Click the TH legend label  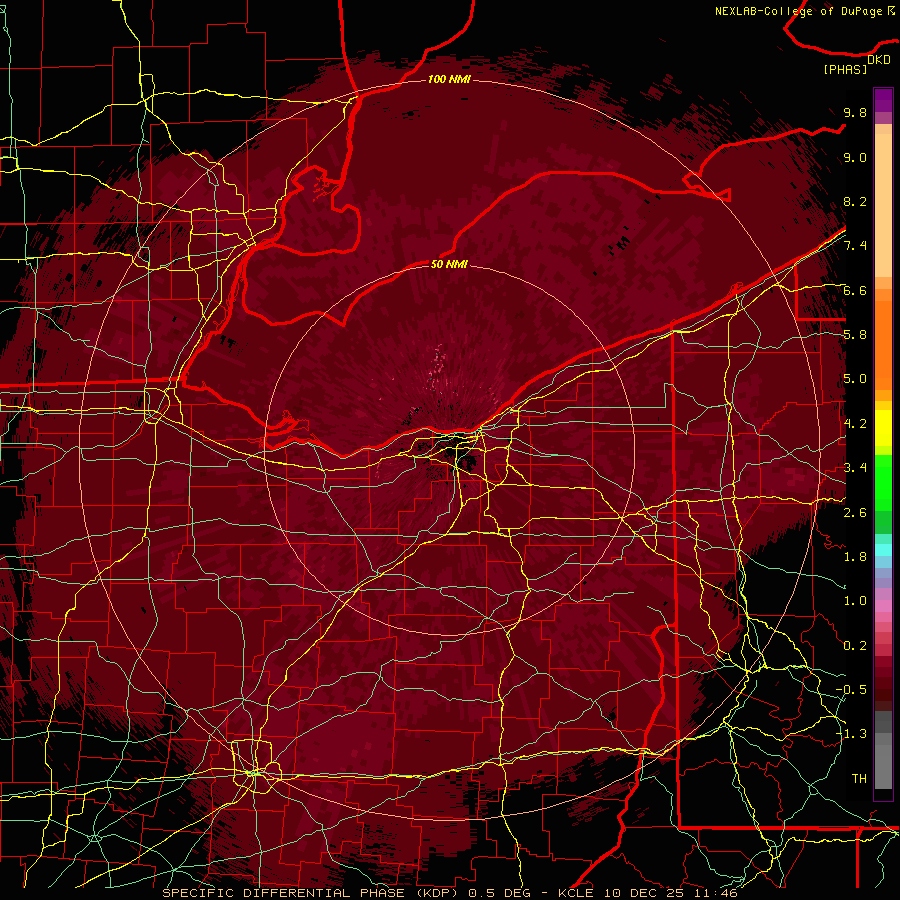[859, 779]
